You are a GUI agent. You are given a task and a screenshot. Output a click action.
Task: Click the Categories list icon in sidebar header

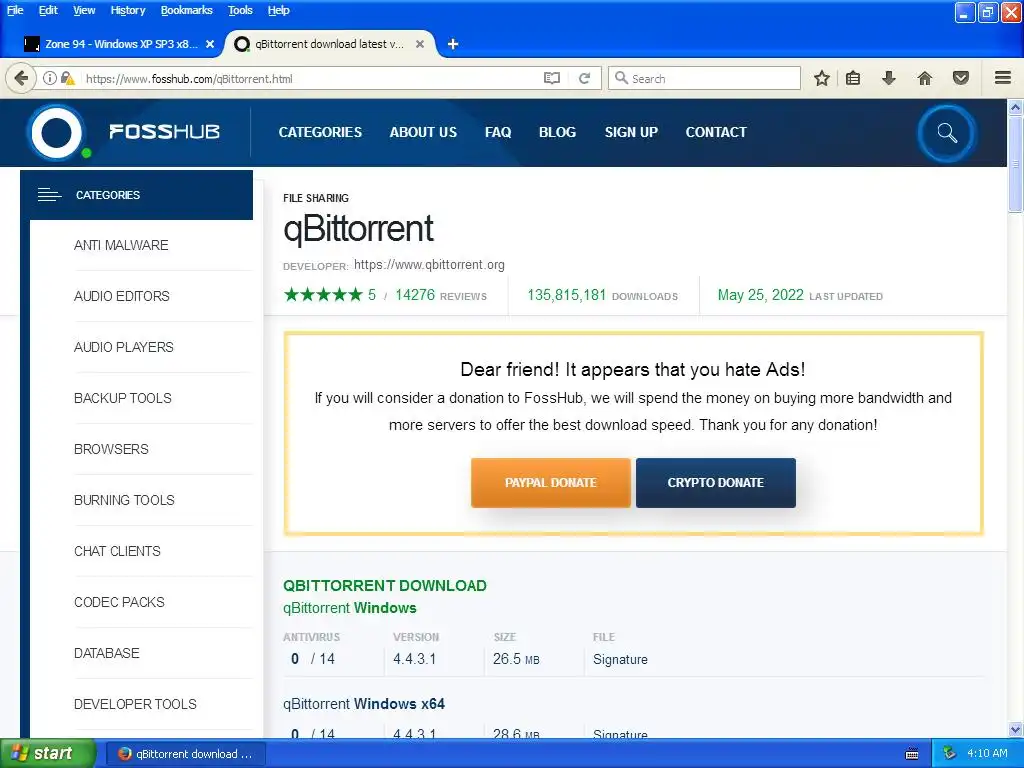point(49,195)
